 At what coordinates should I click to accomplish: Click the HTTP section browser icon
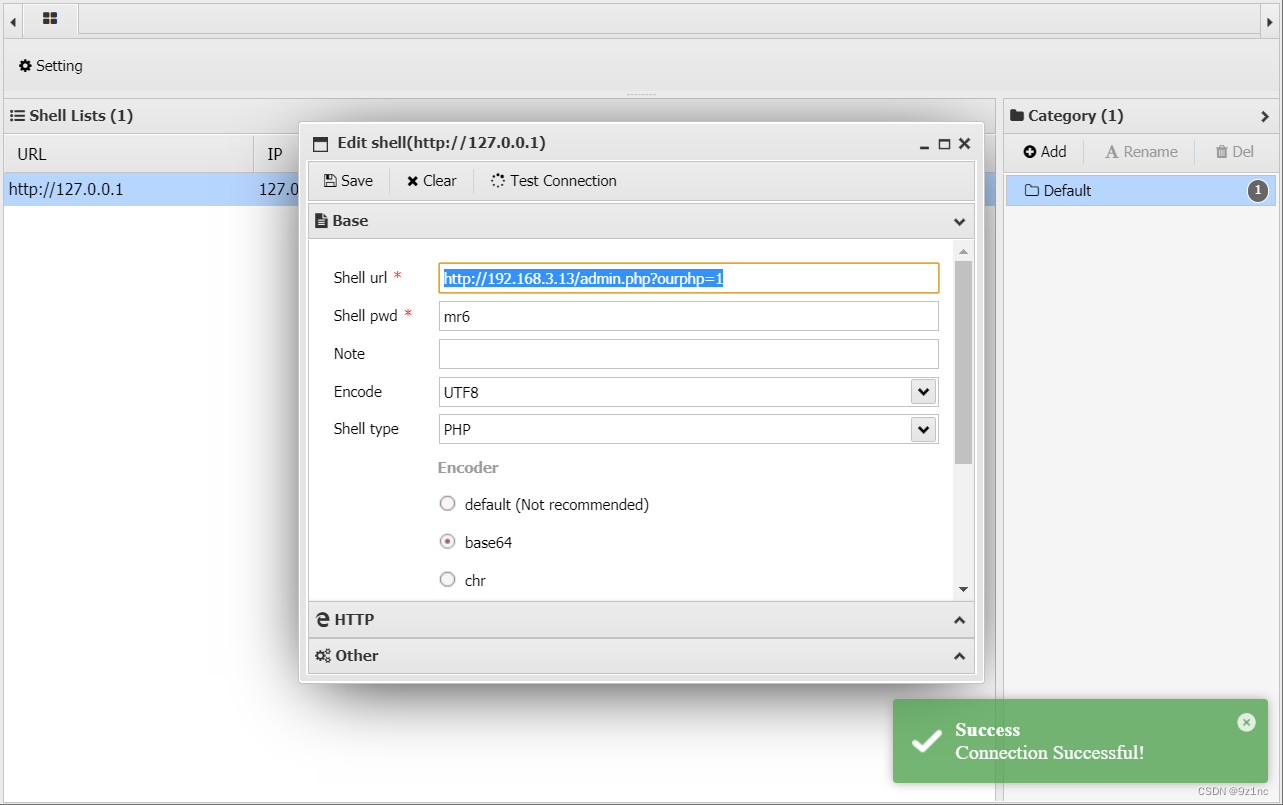(323, 620)
